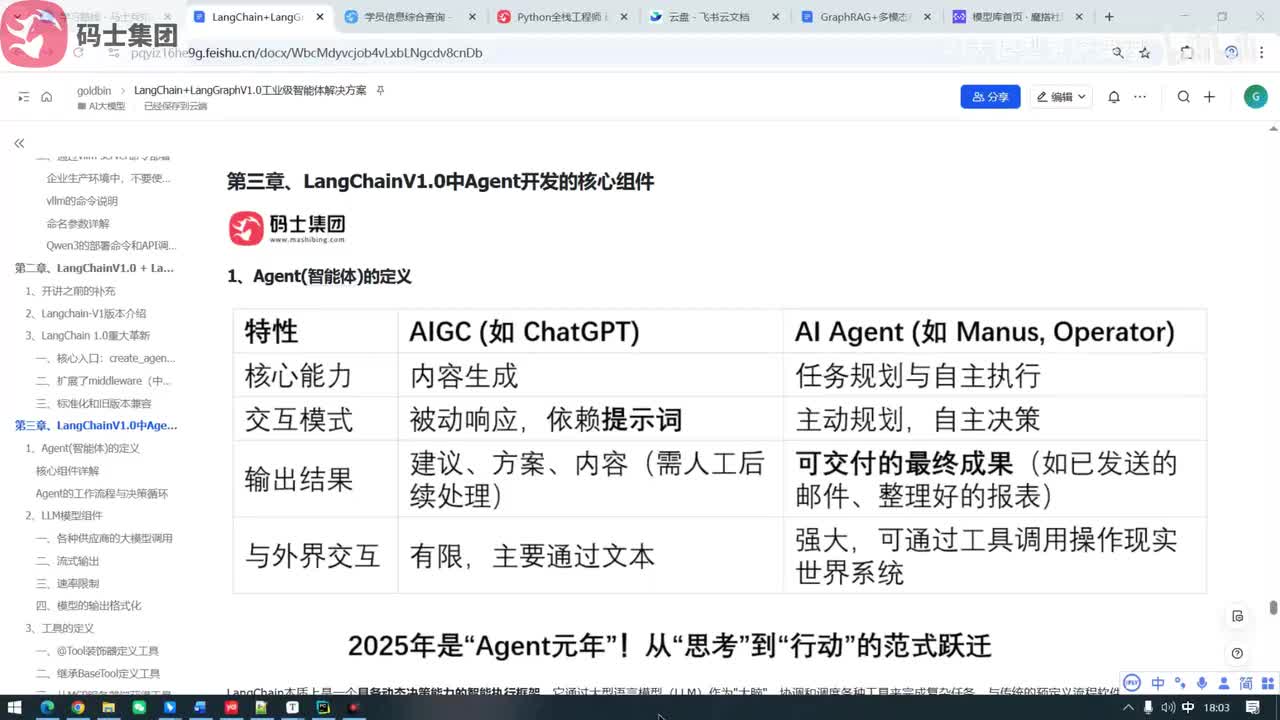Open goldbin breadcrumb link
Screen dimensions: 1280x720
tap(94, 90)
